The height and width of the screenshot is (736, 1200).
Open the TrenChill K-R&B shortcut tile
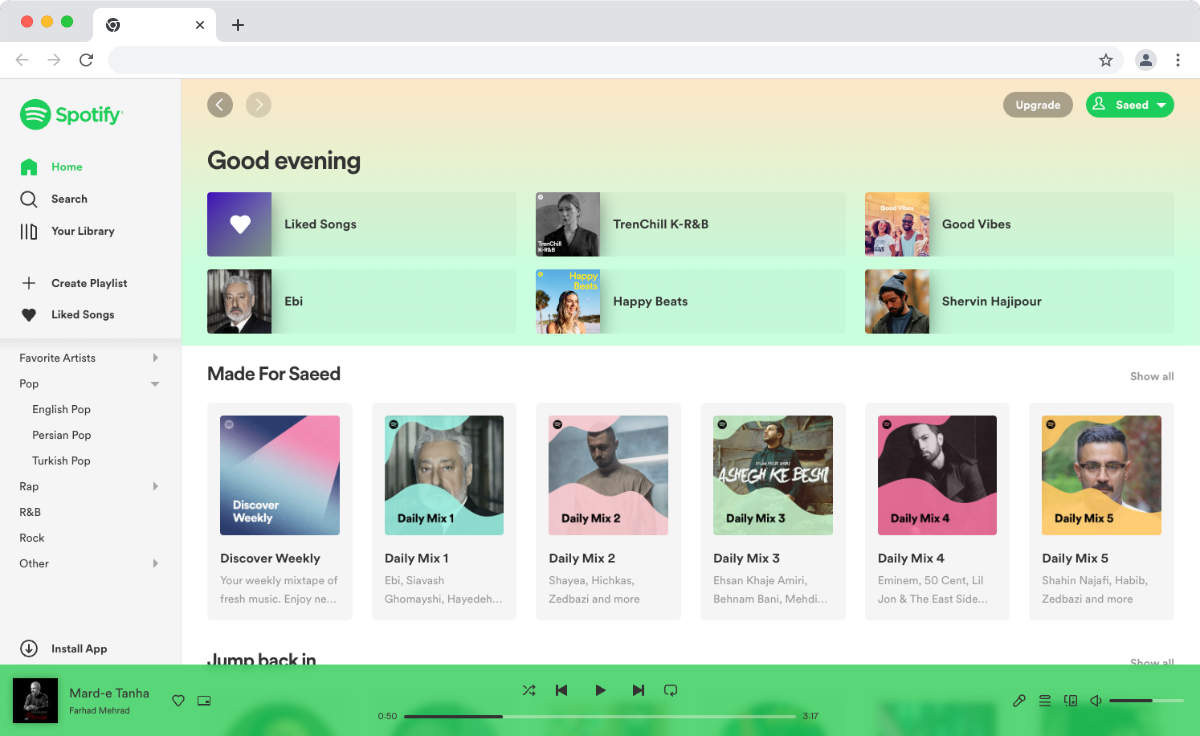pos(690,224)
